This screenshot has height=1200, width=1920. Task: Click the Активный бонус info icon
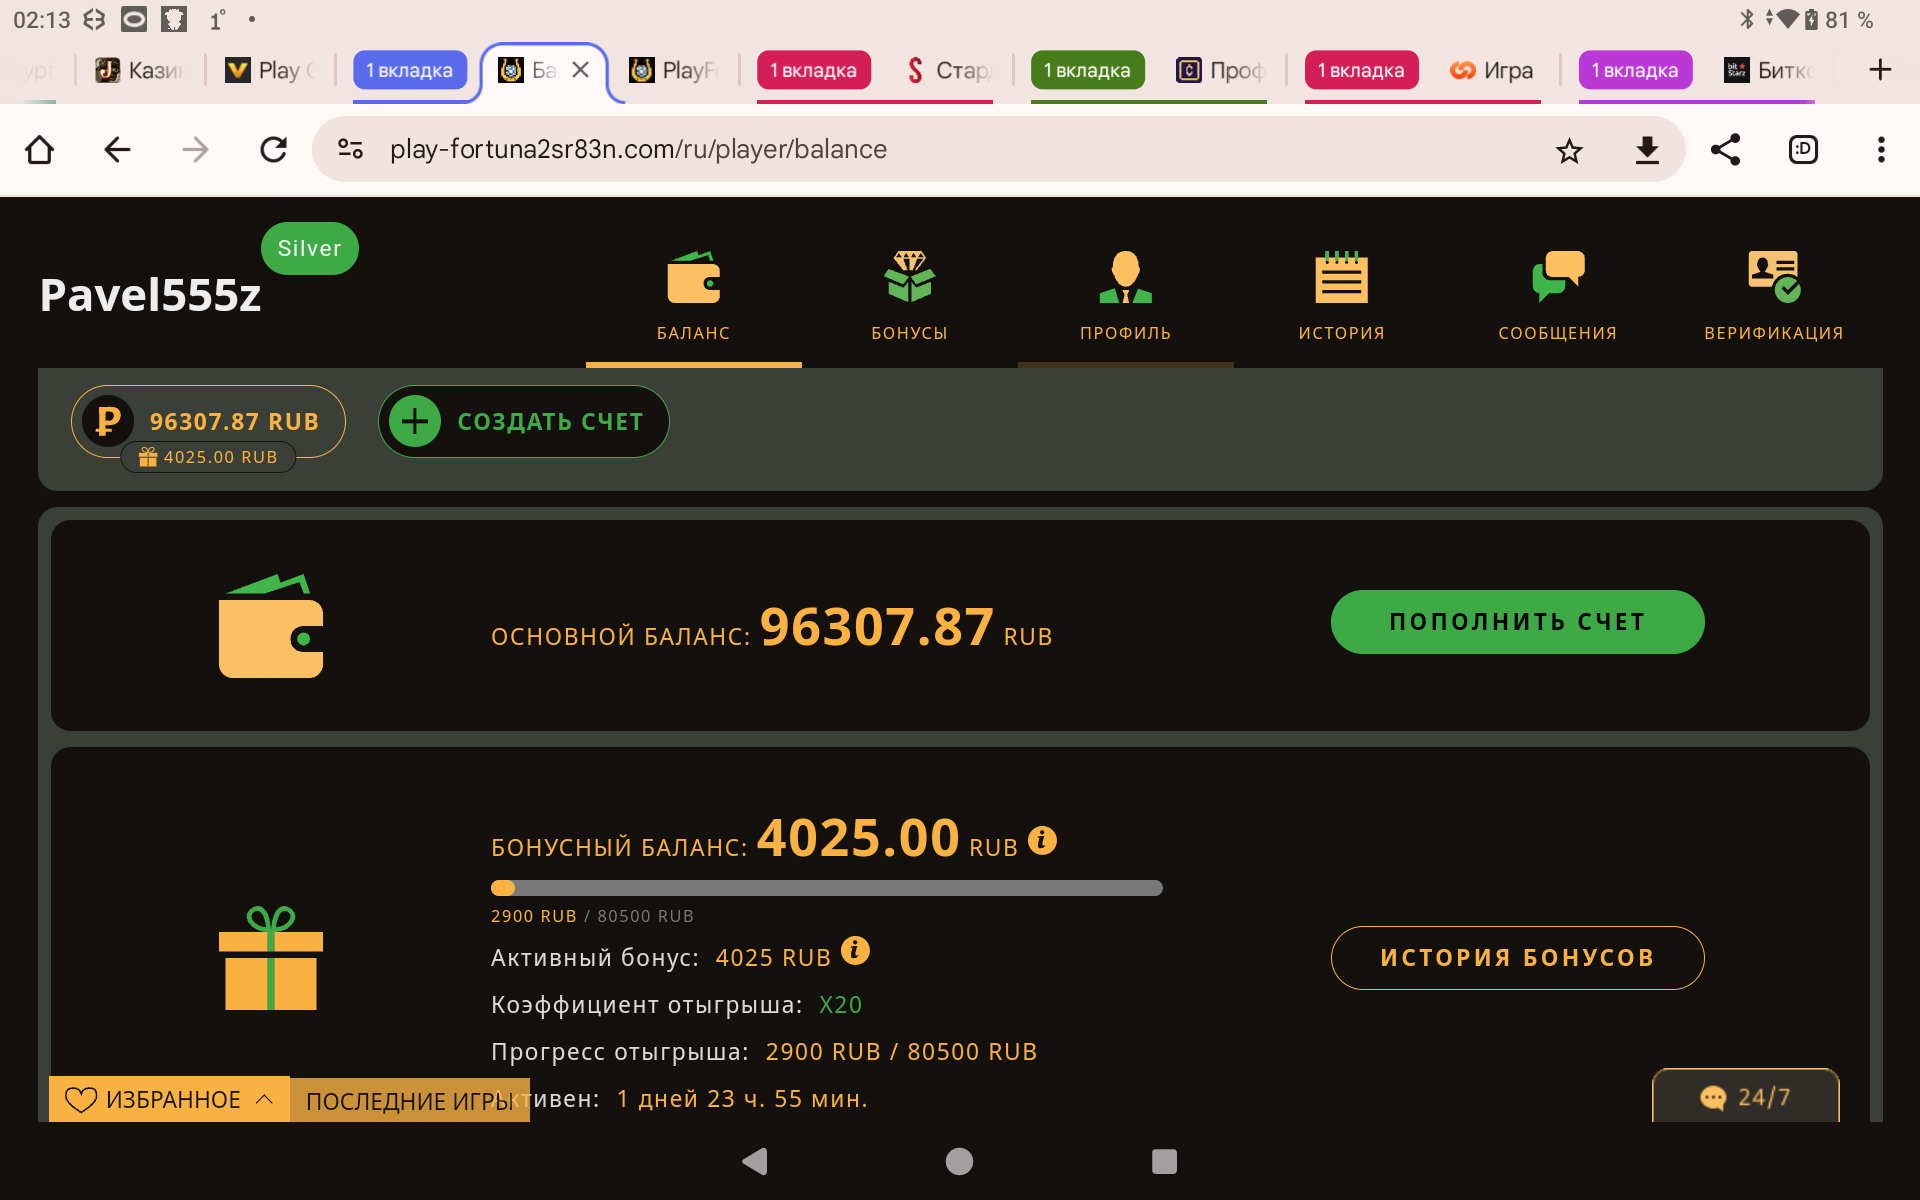(x=855, y=950)
